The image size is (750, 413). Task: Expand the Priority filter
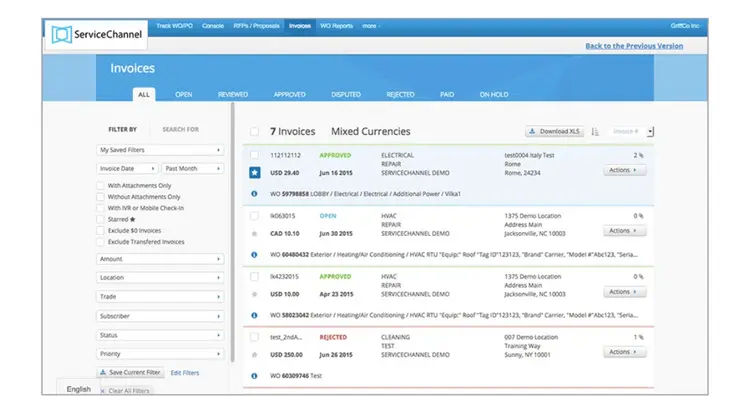tap(160, 354)
